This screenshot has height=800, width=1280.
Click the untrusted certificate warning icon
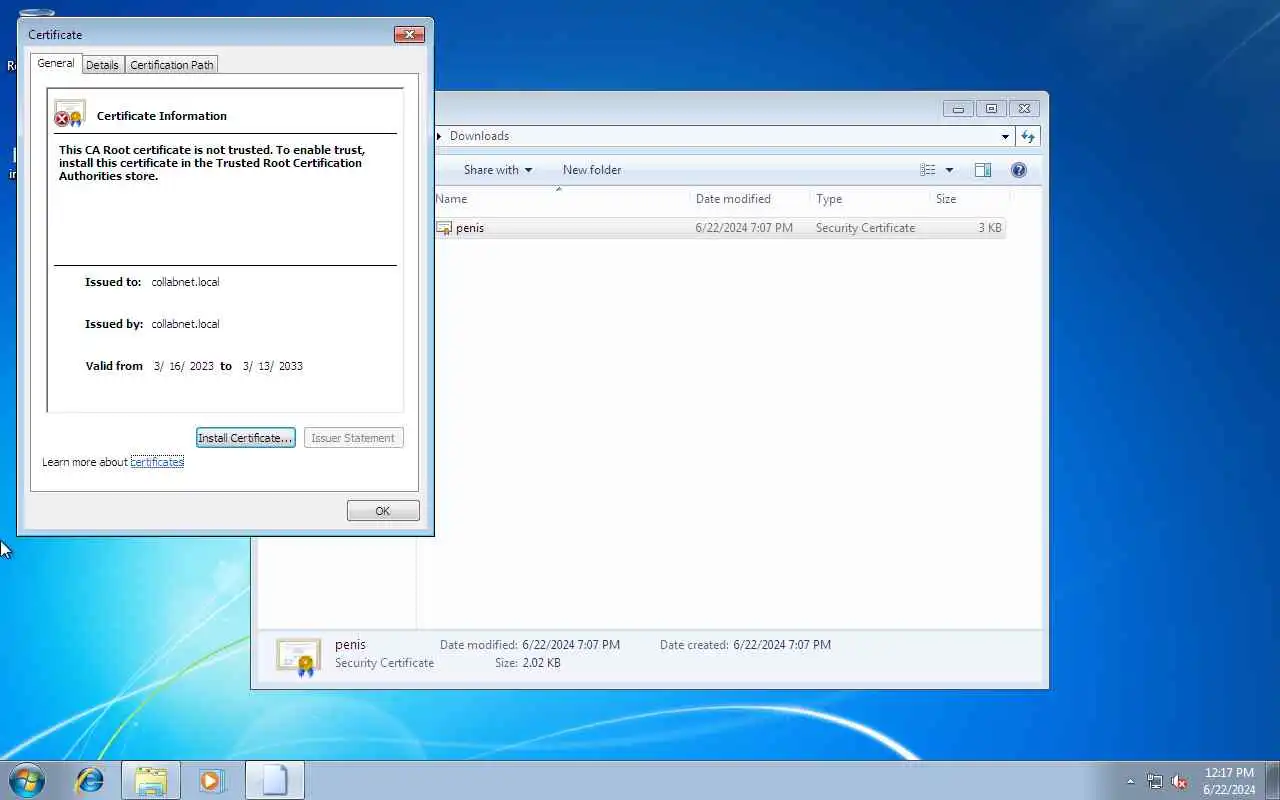70,114
